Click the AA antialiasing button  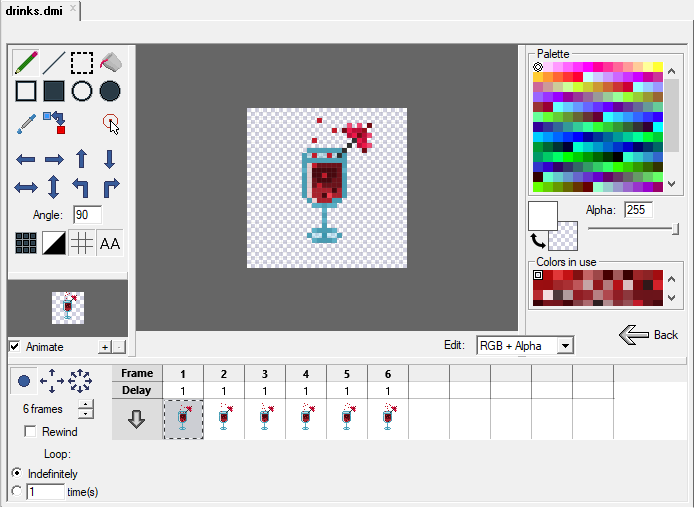click(110, 243)
